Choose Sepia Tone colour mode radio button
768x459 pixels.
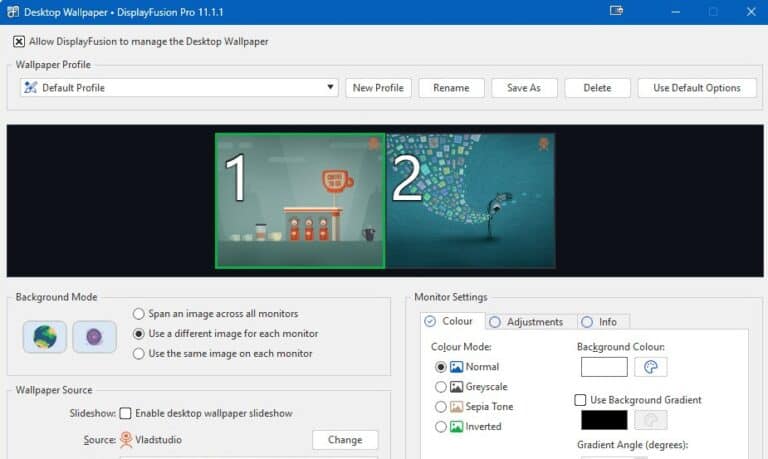pyautogui.click(x=441, y=407)
